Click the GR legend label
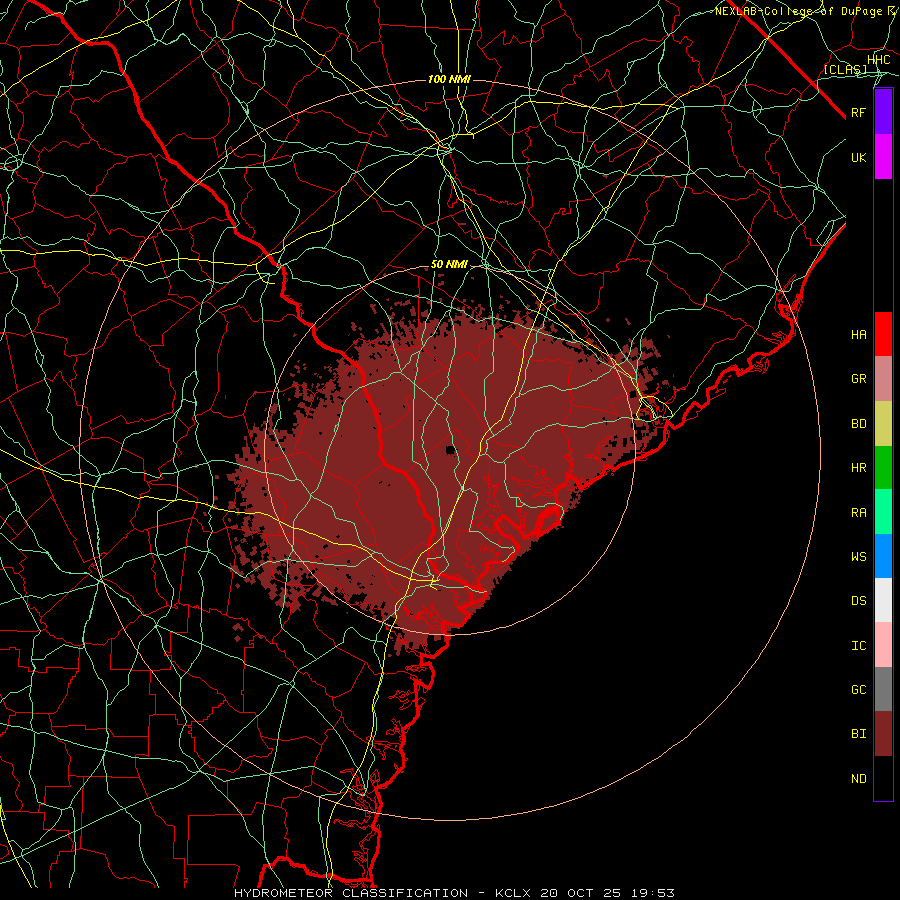The image size is (900, 900). coord(859,379)
